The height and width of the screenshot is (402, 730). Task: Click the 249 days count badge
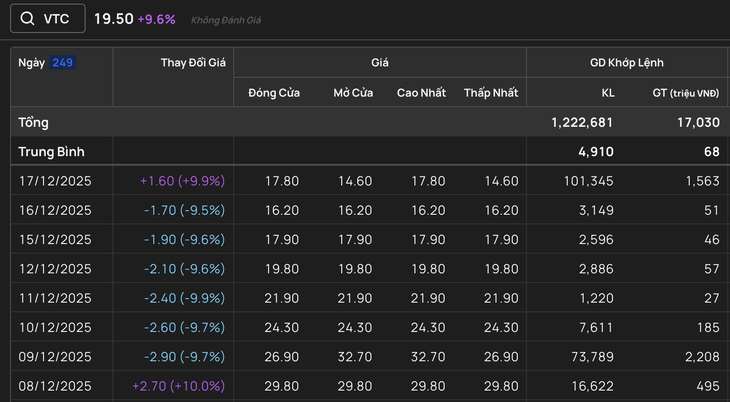[63, 63]
